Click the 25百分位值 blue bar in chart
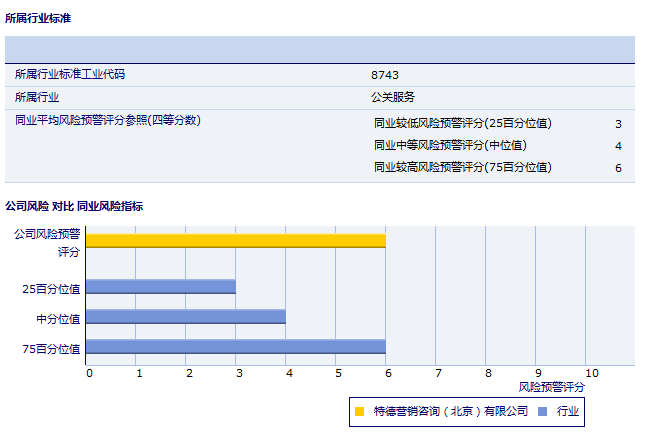This screenshot has width=647, height=437. point(160,287)
